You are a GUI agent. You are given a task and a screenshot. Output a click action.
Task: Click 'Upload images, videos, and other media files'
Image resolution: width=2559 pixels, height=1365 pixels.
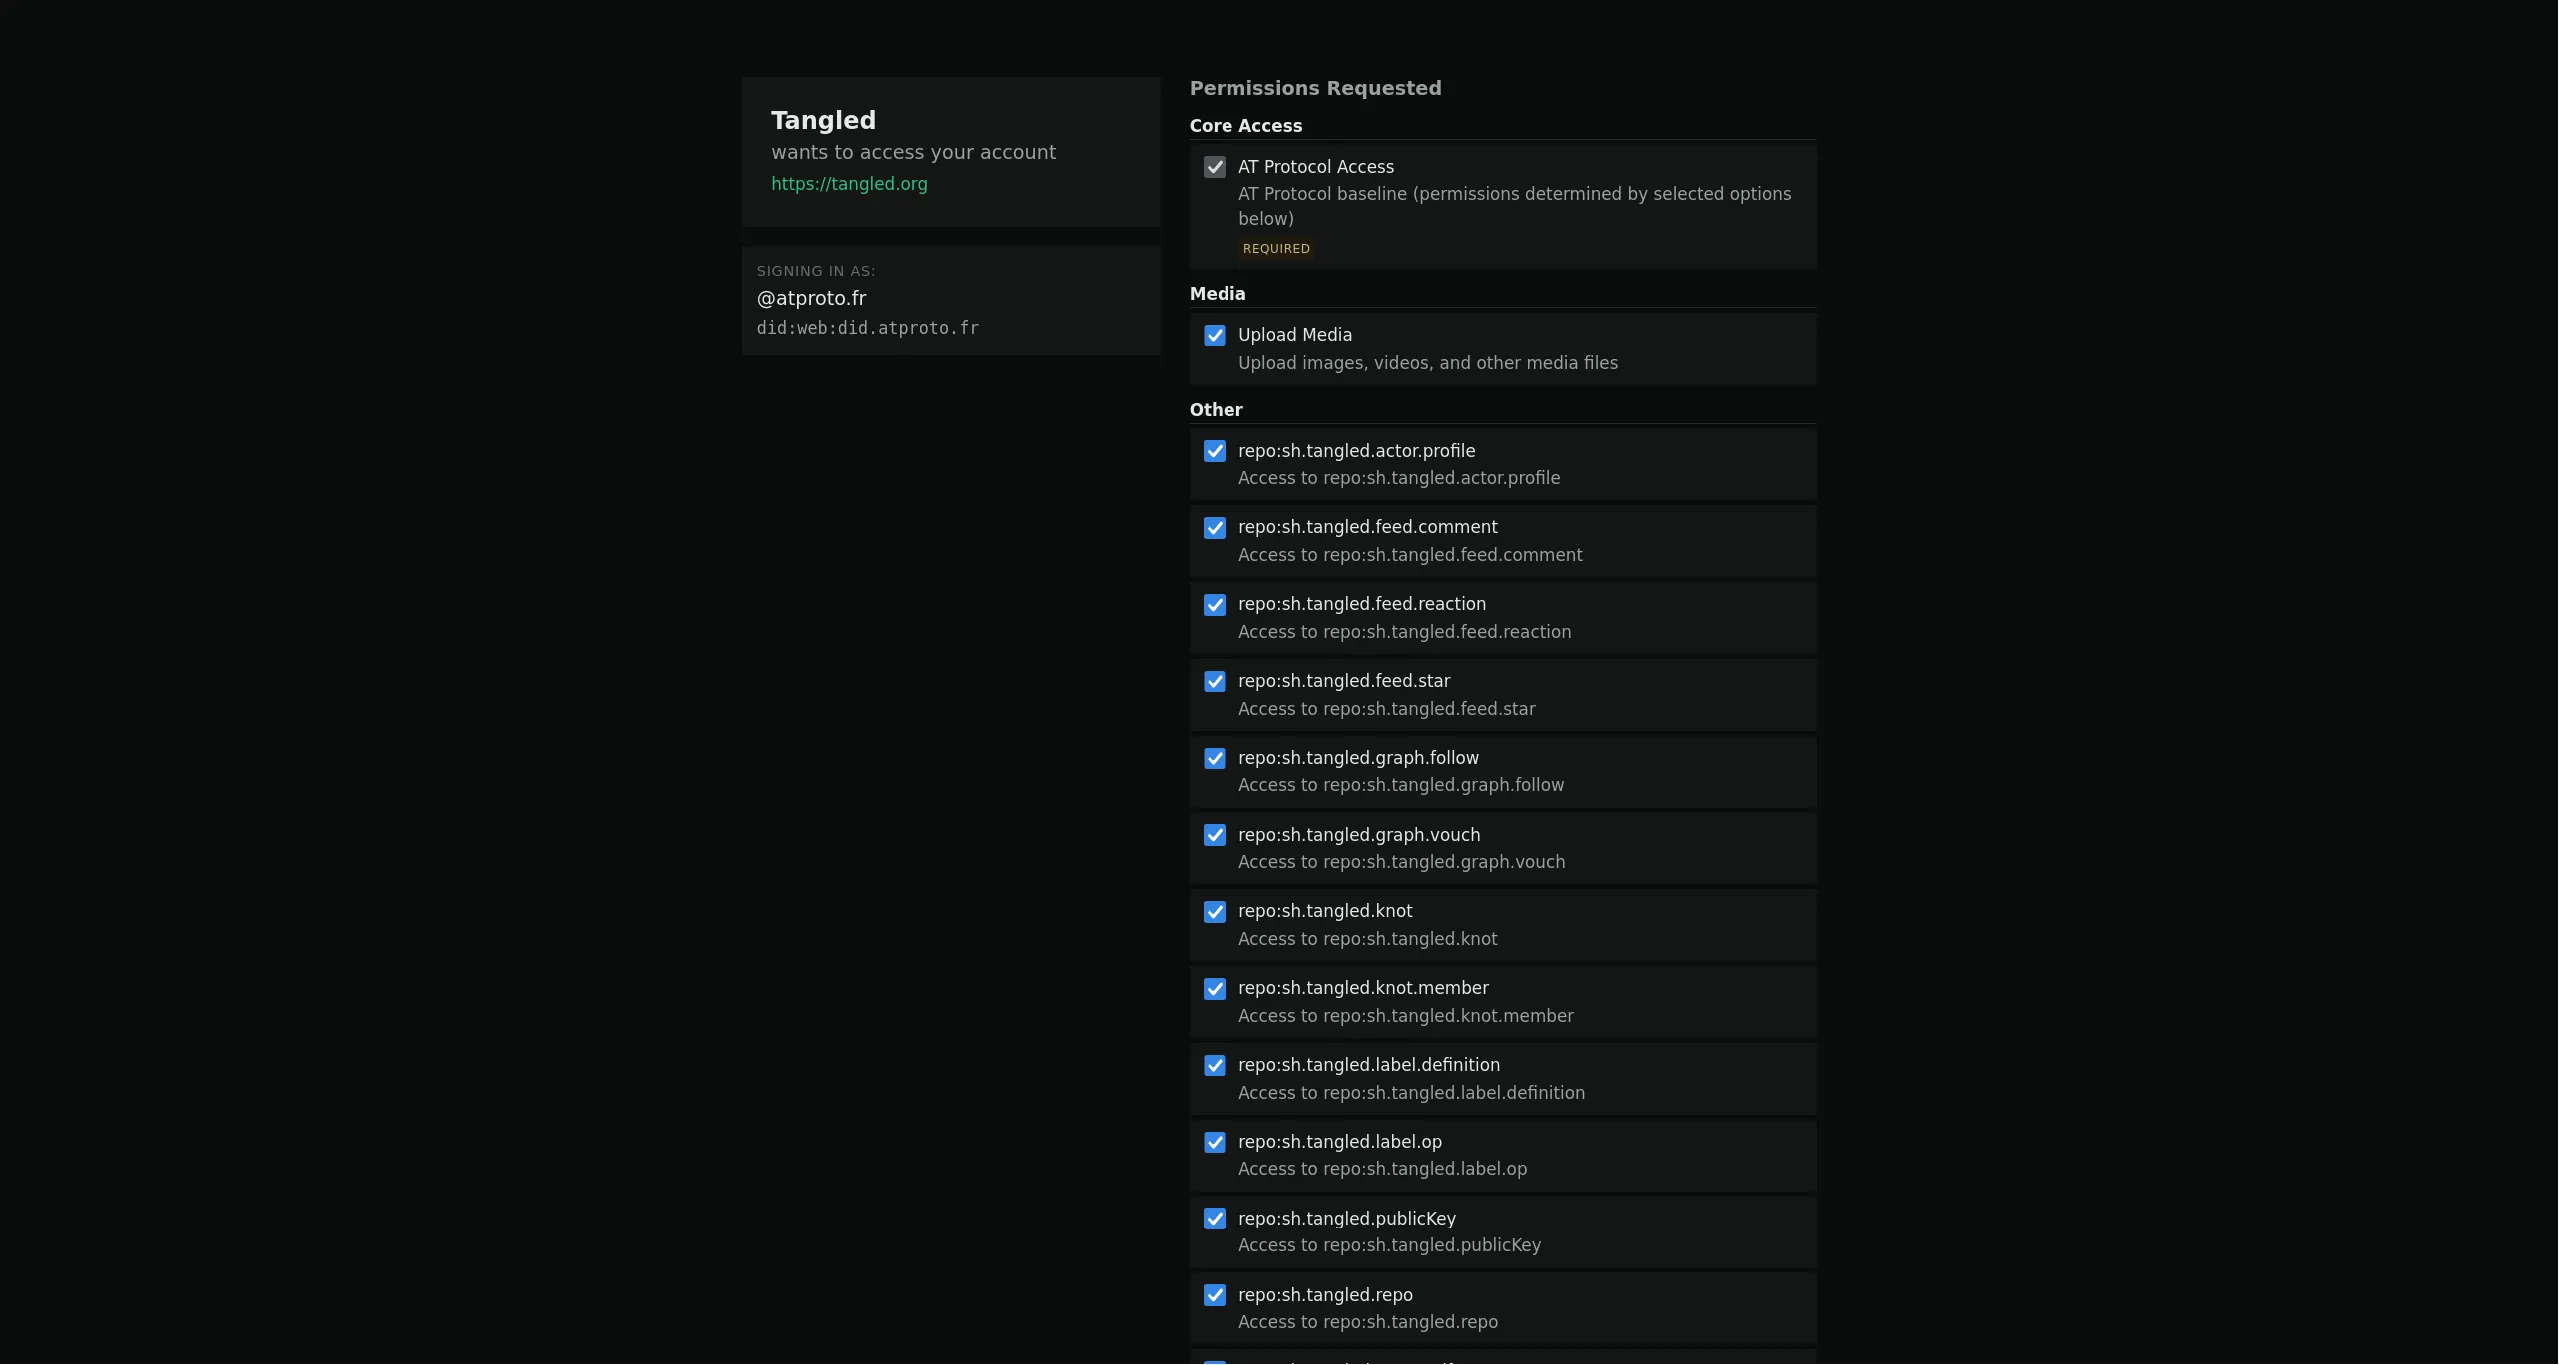coord(1427,363)
